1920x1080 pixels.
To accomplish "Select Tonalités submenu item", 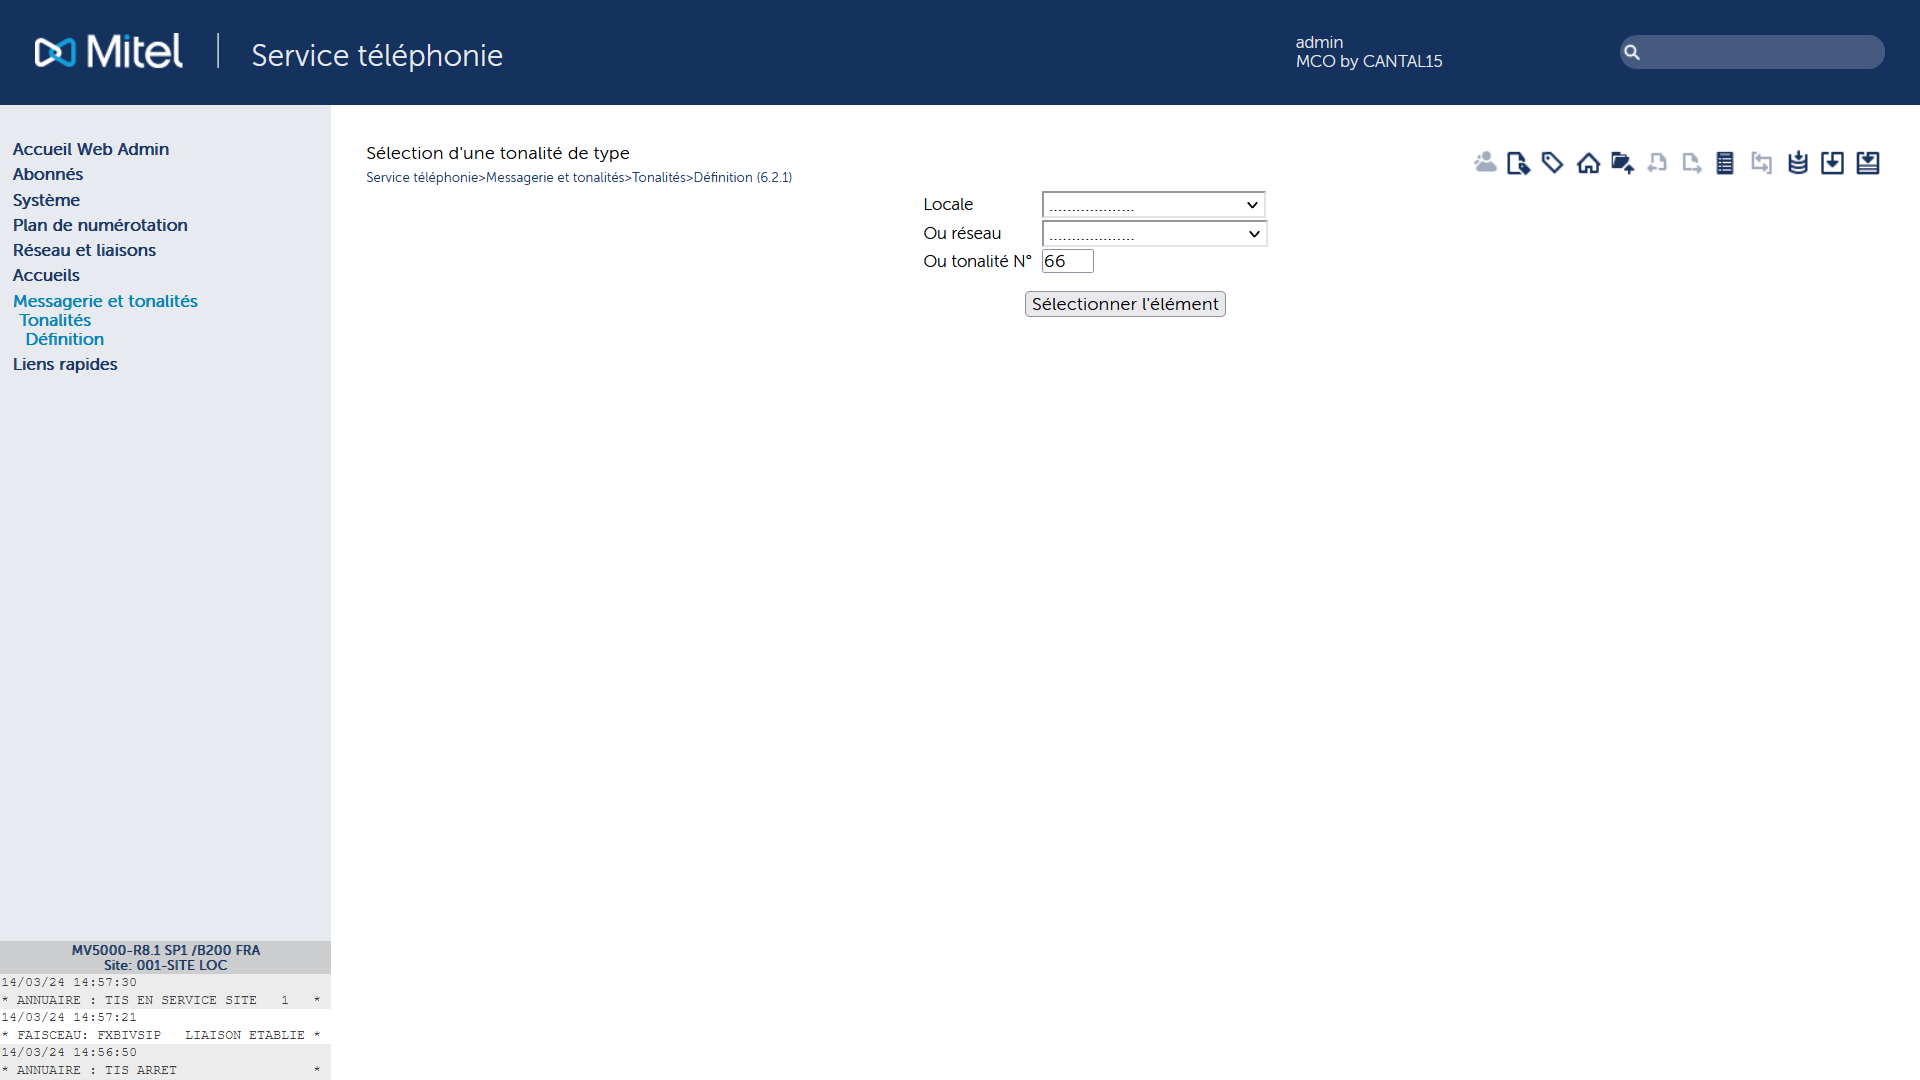I will tap(55, 320).
